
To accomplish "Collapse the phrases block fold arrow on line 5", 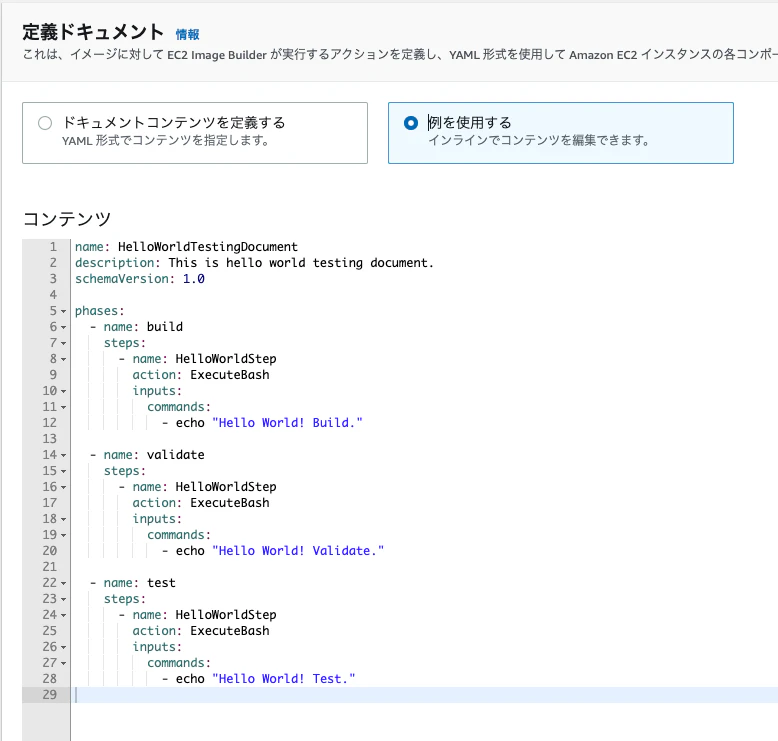I will [x=64, y=312].
